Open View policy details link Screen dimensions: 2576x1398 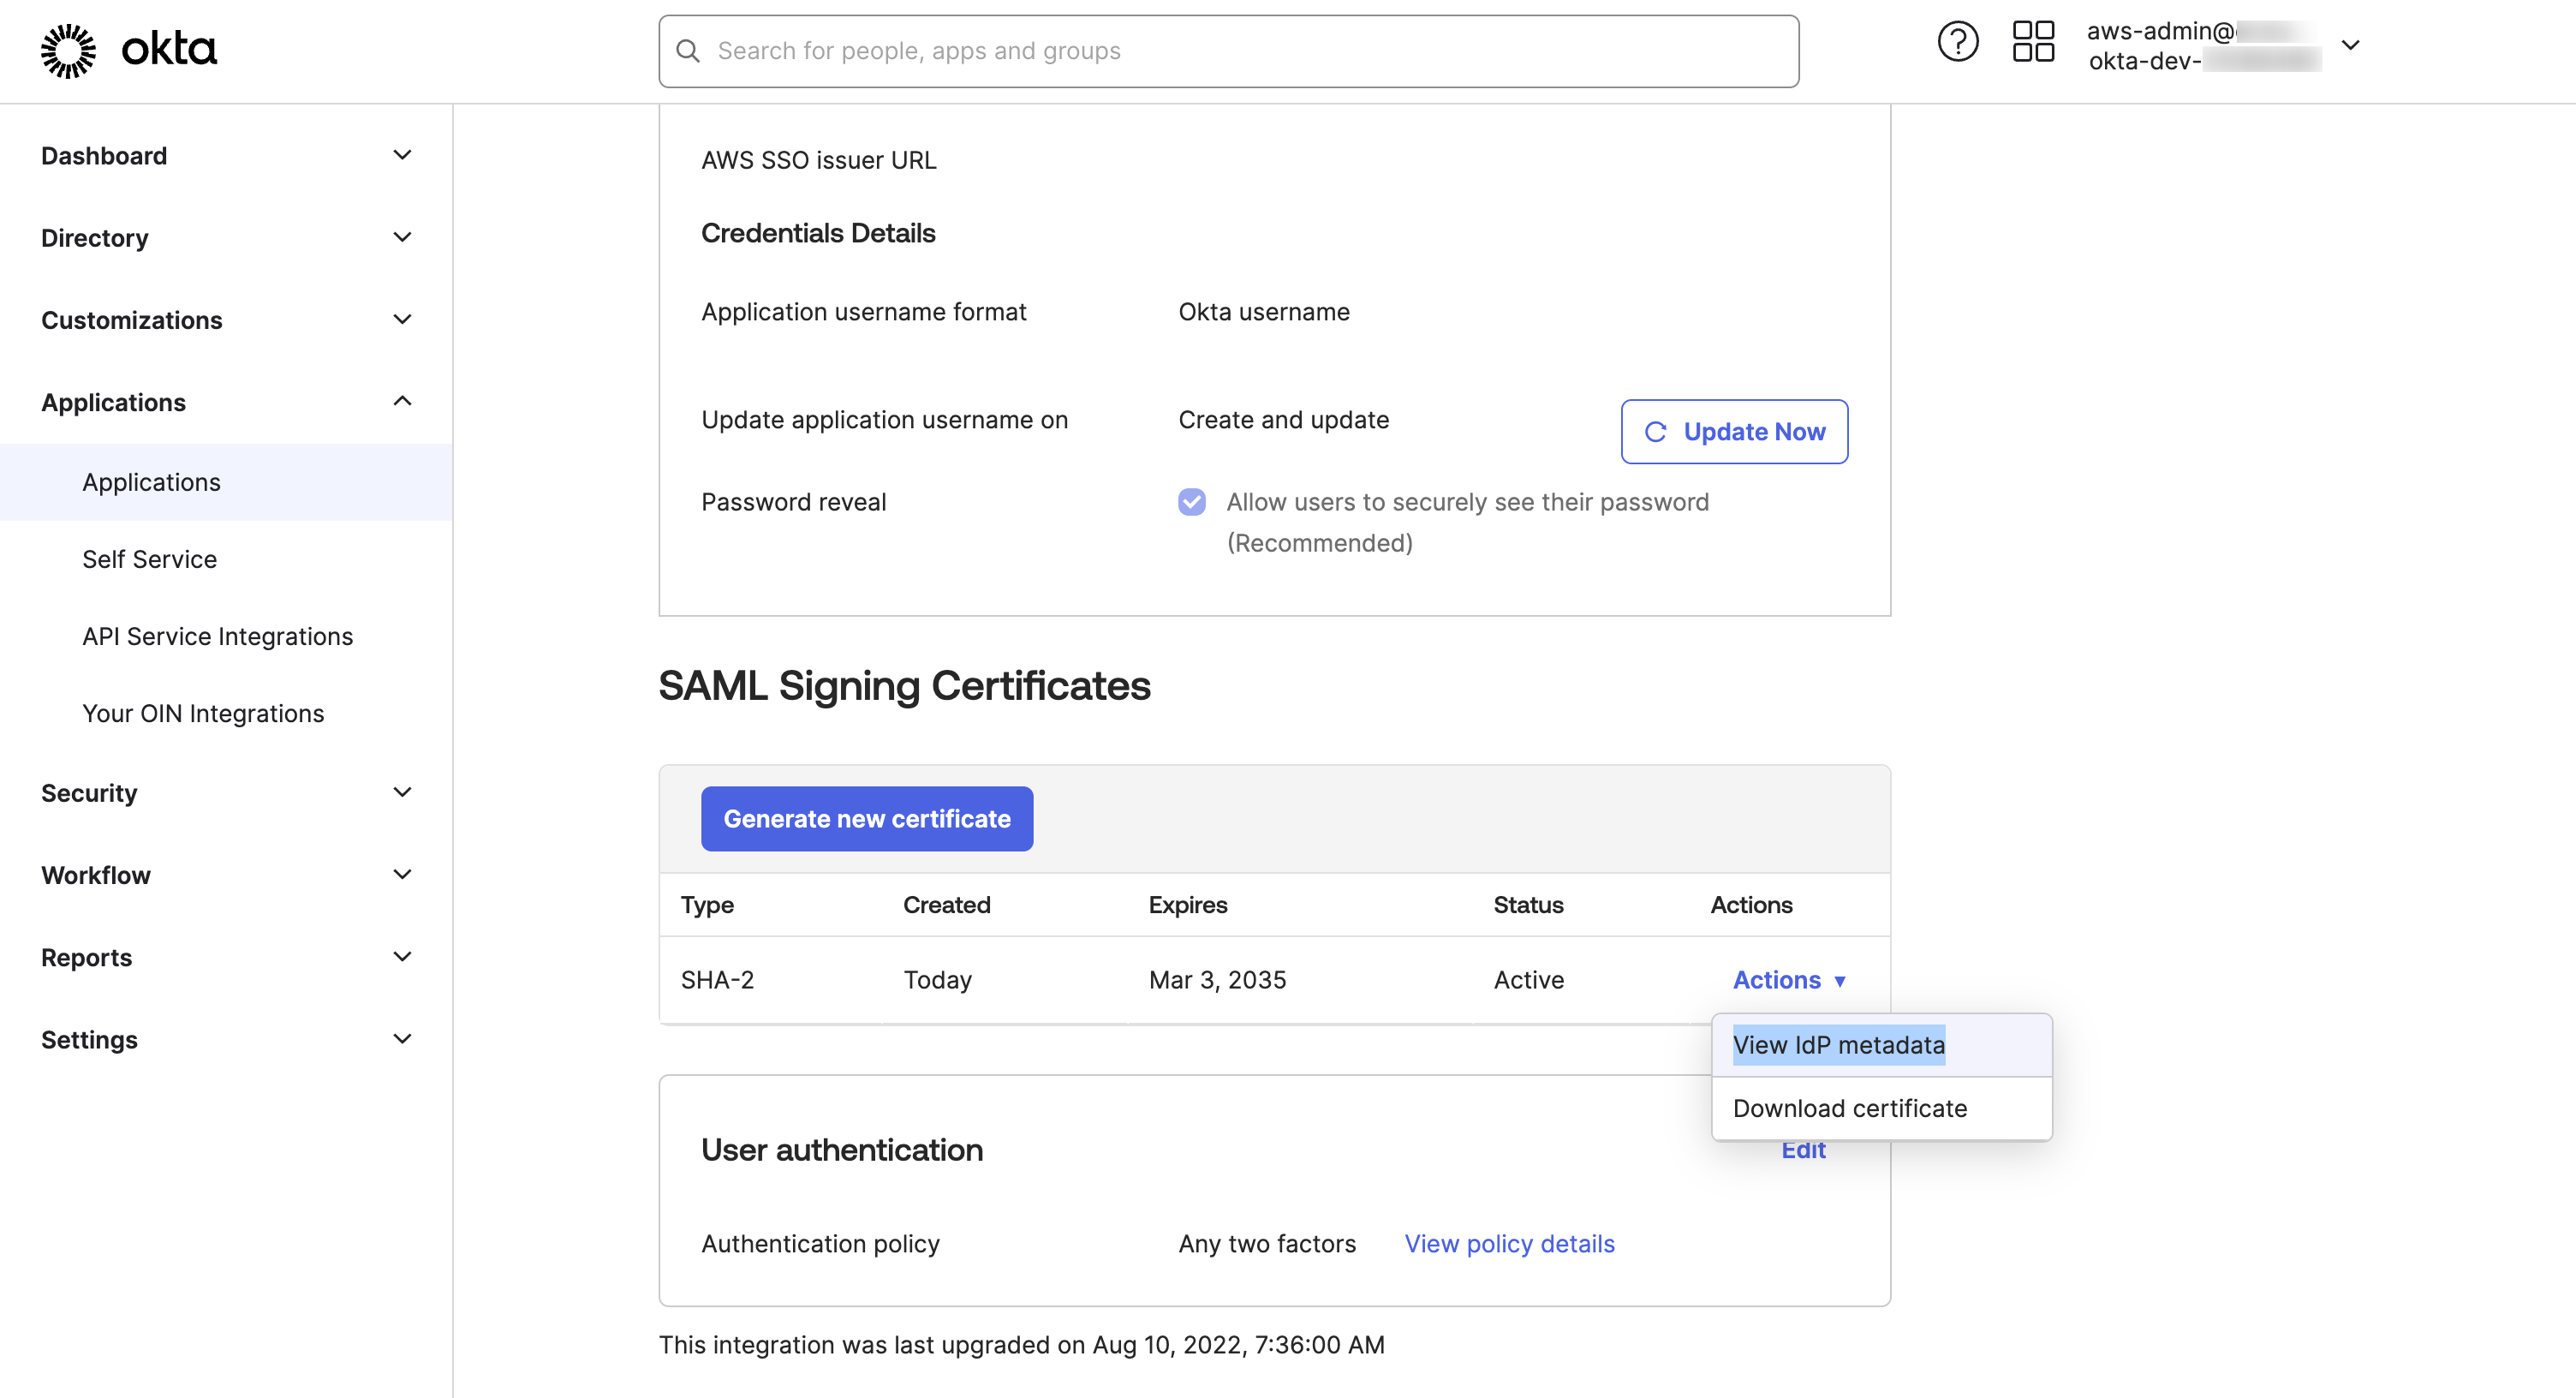click(x=1509, y=1243)
